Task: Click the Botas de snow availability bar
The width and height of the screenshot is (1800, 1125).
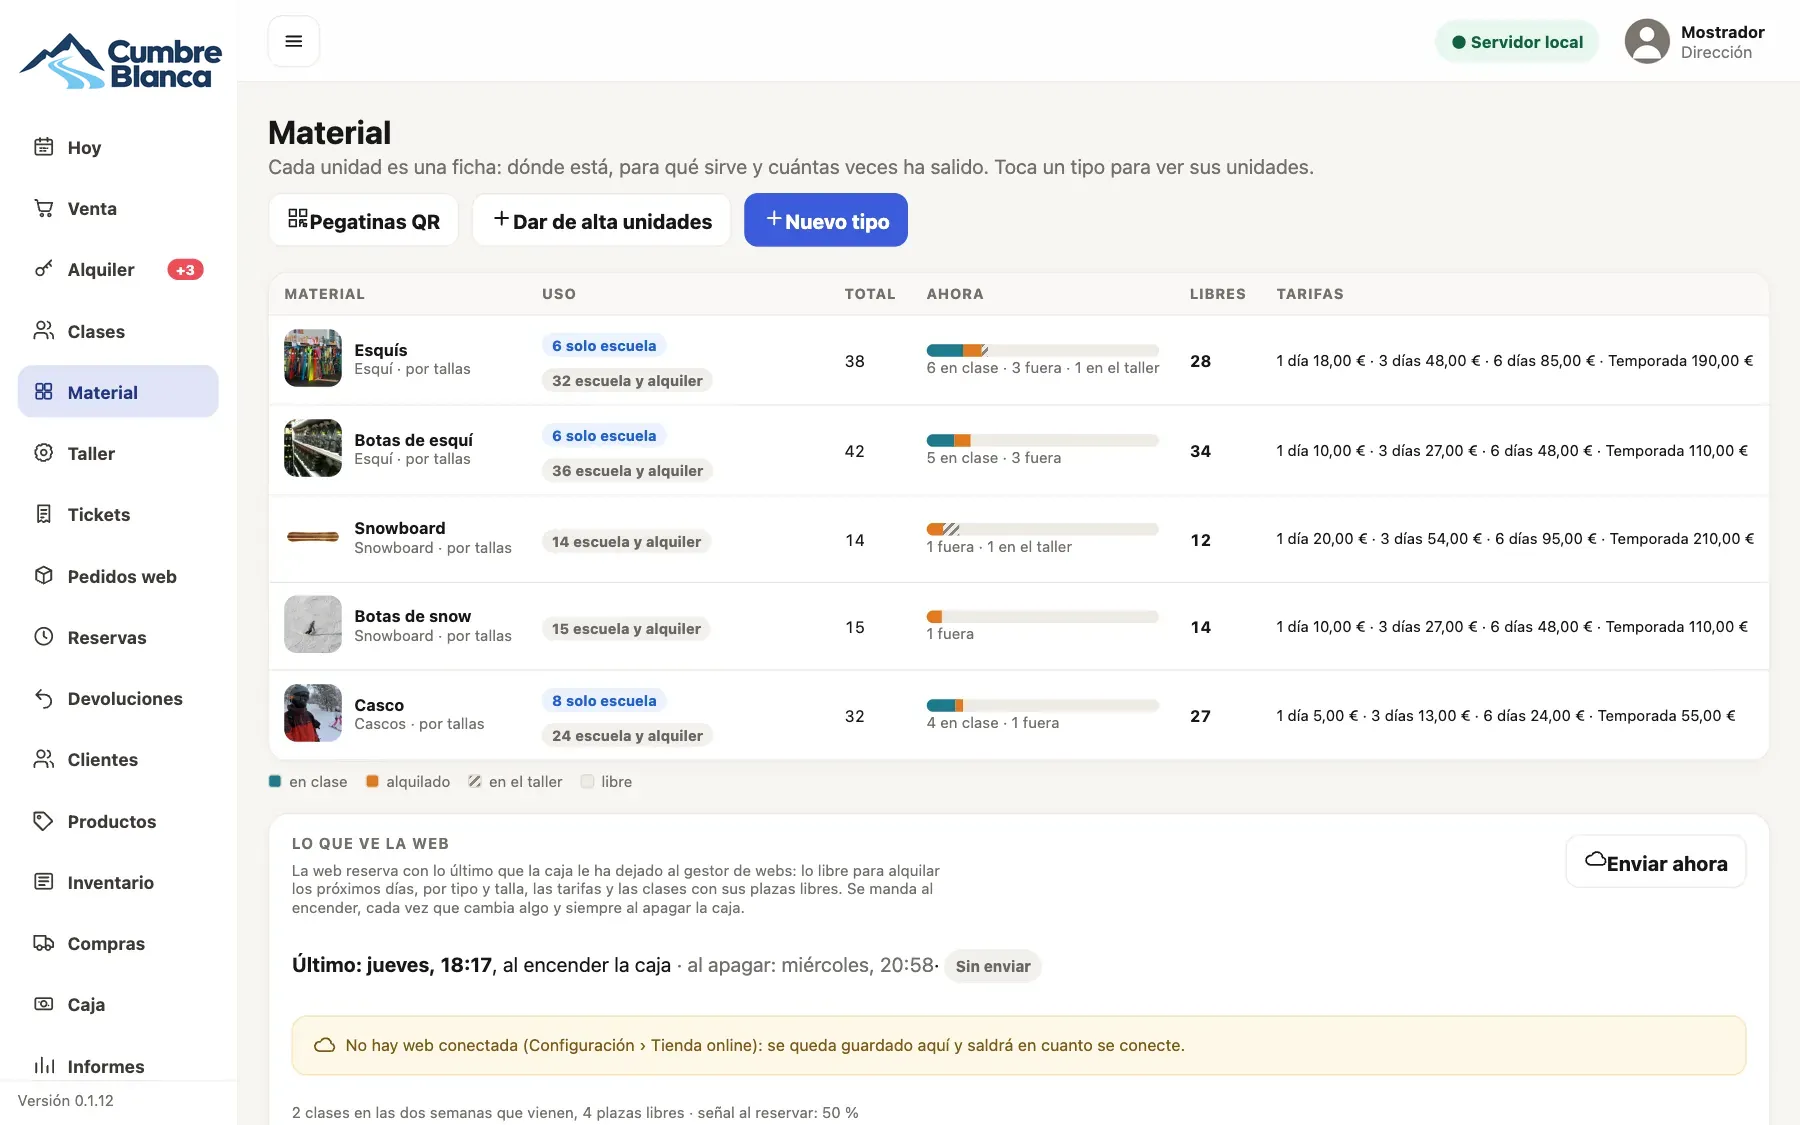Action: tap(1042, 617)
